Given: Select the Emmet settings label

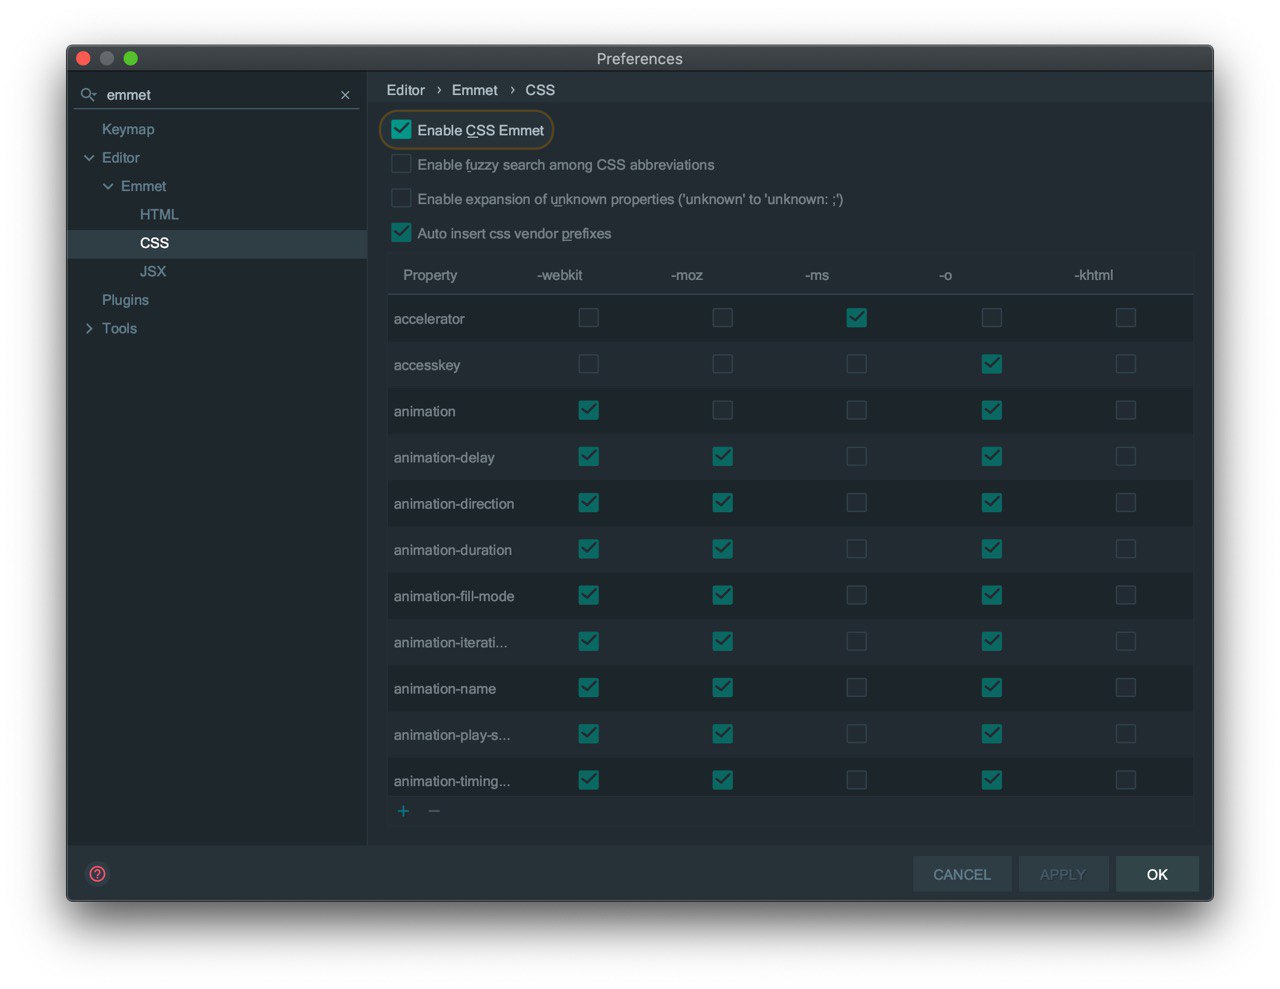Looking at the screenshot, I should tap(144, 186).
